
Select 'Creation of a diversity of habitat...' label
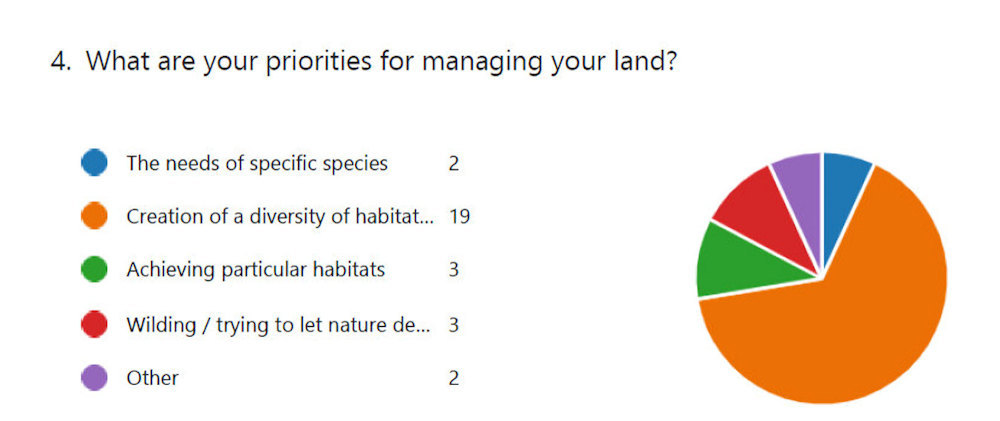point(280,217)
